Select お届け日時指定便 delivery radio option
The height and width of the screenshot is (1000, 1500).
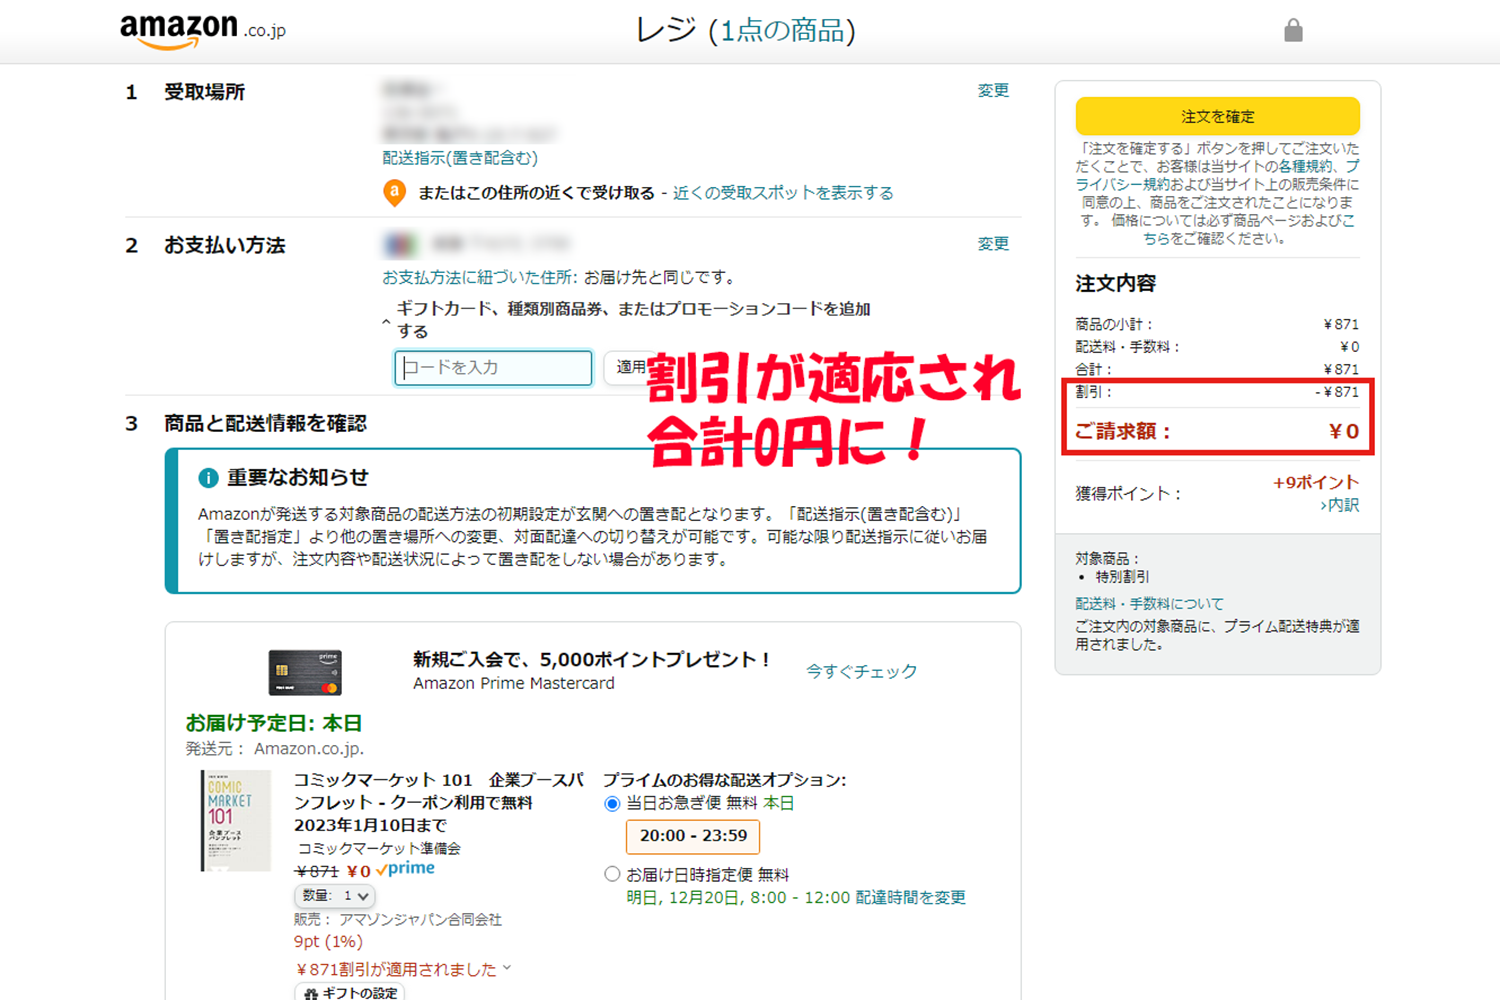click(x=612, y=874)
